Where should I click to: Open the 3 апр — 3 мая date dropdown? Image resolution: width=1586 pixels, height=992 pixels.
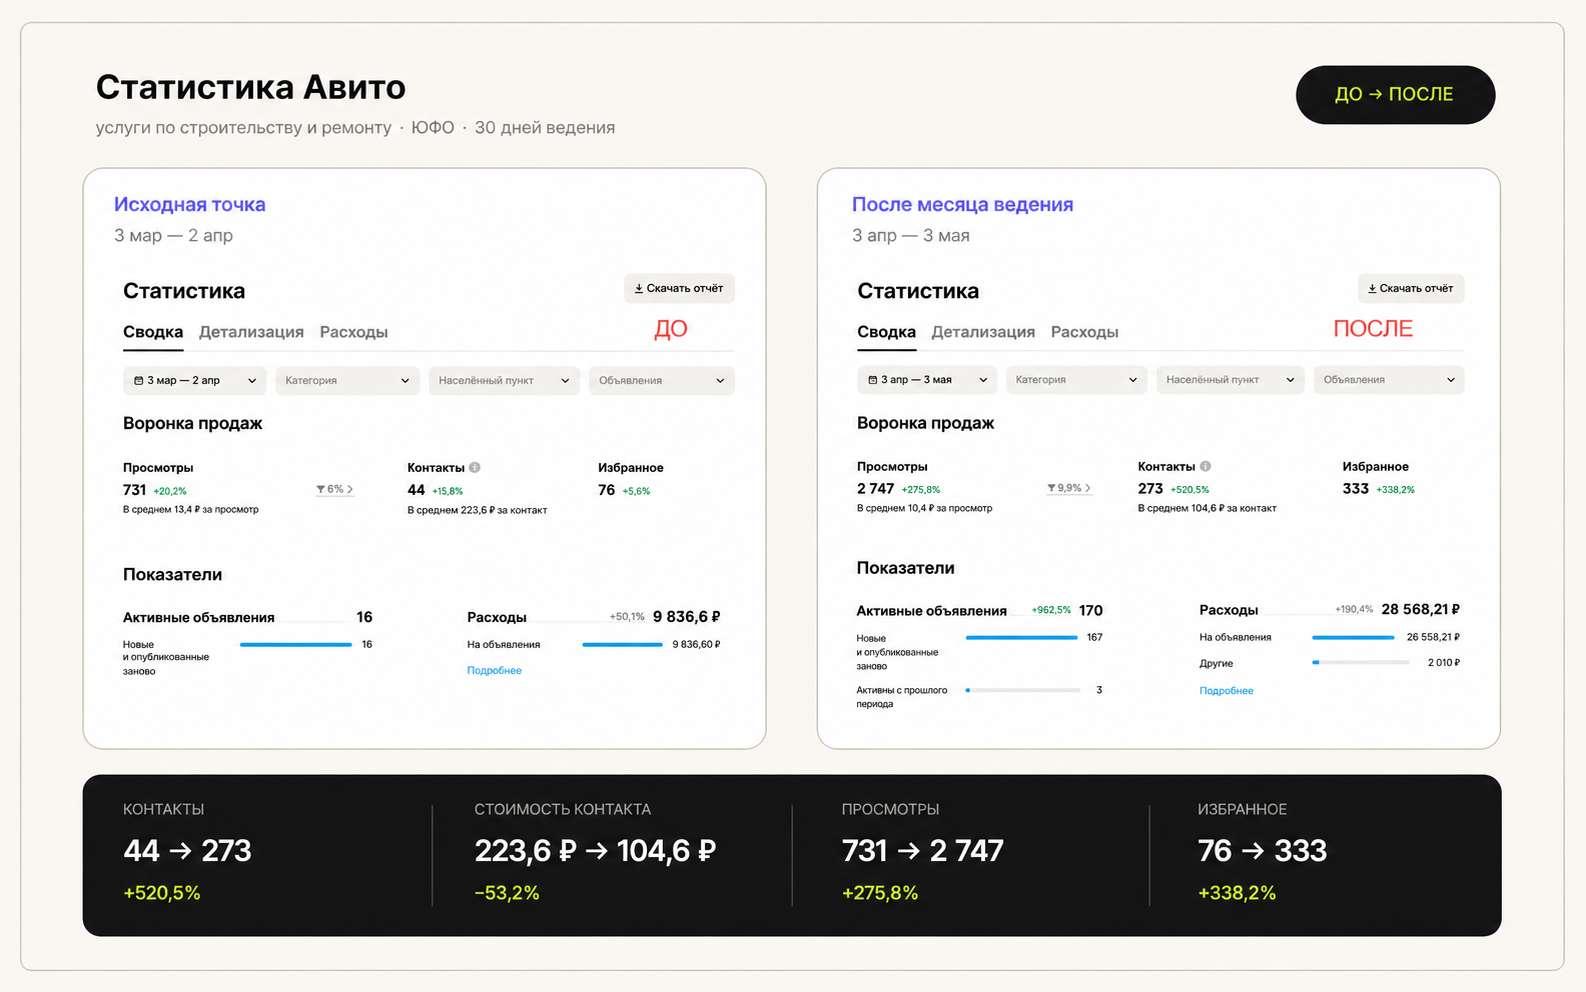(x=927, y=380)
